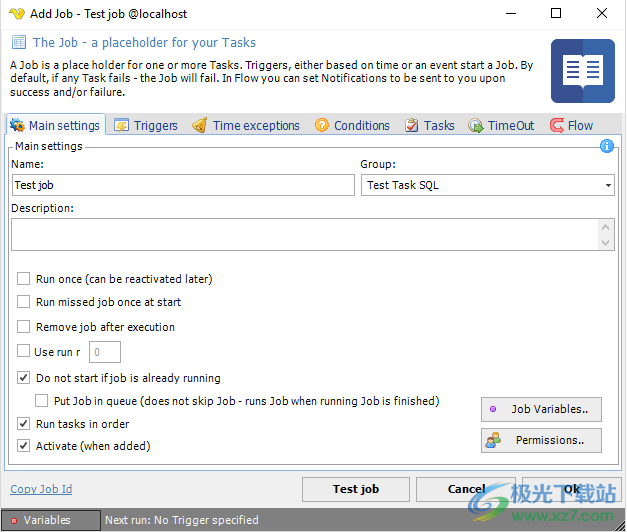Click the small table icon beside The Job heading
The height and width of the screenshot is (532, 627).
[x=18, y=42]
